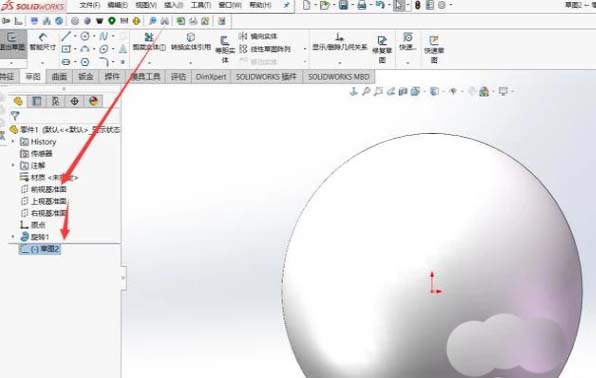Click the green location-pin icon in toolbar
Viewport: 596px width, 378px height.
[111, 21]
